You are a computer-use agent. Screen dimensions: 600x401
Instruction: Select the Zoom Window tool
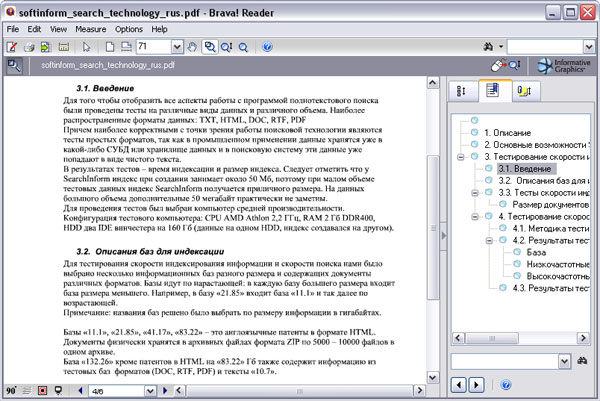coord(210,47)
